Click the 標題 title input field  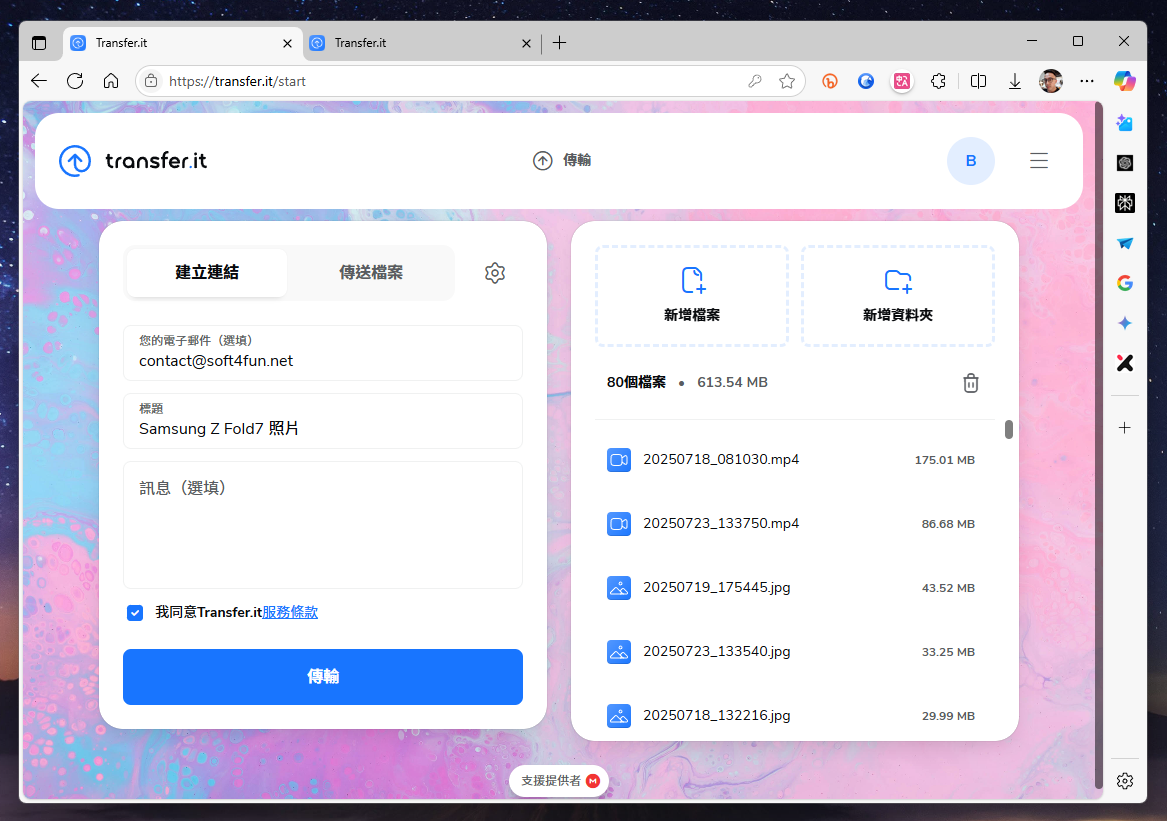[x=322, y=429]
